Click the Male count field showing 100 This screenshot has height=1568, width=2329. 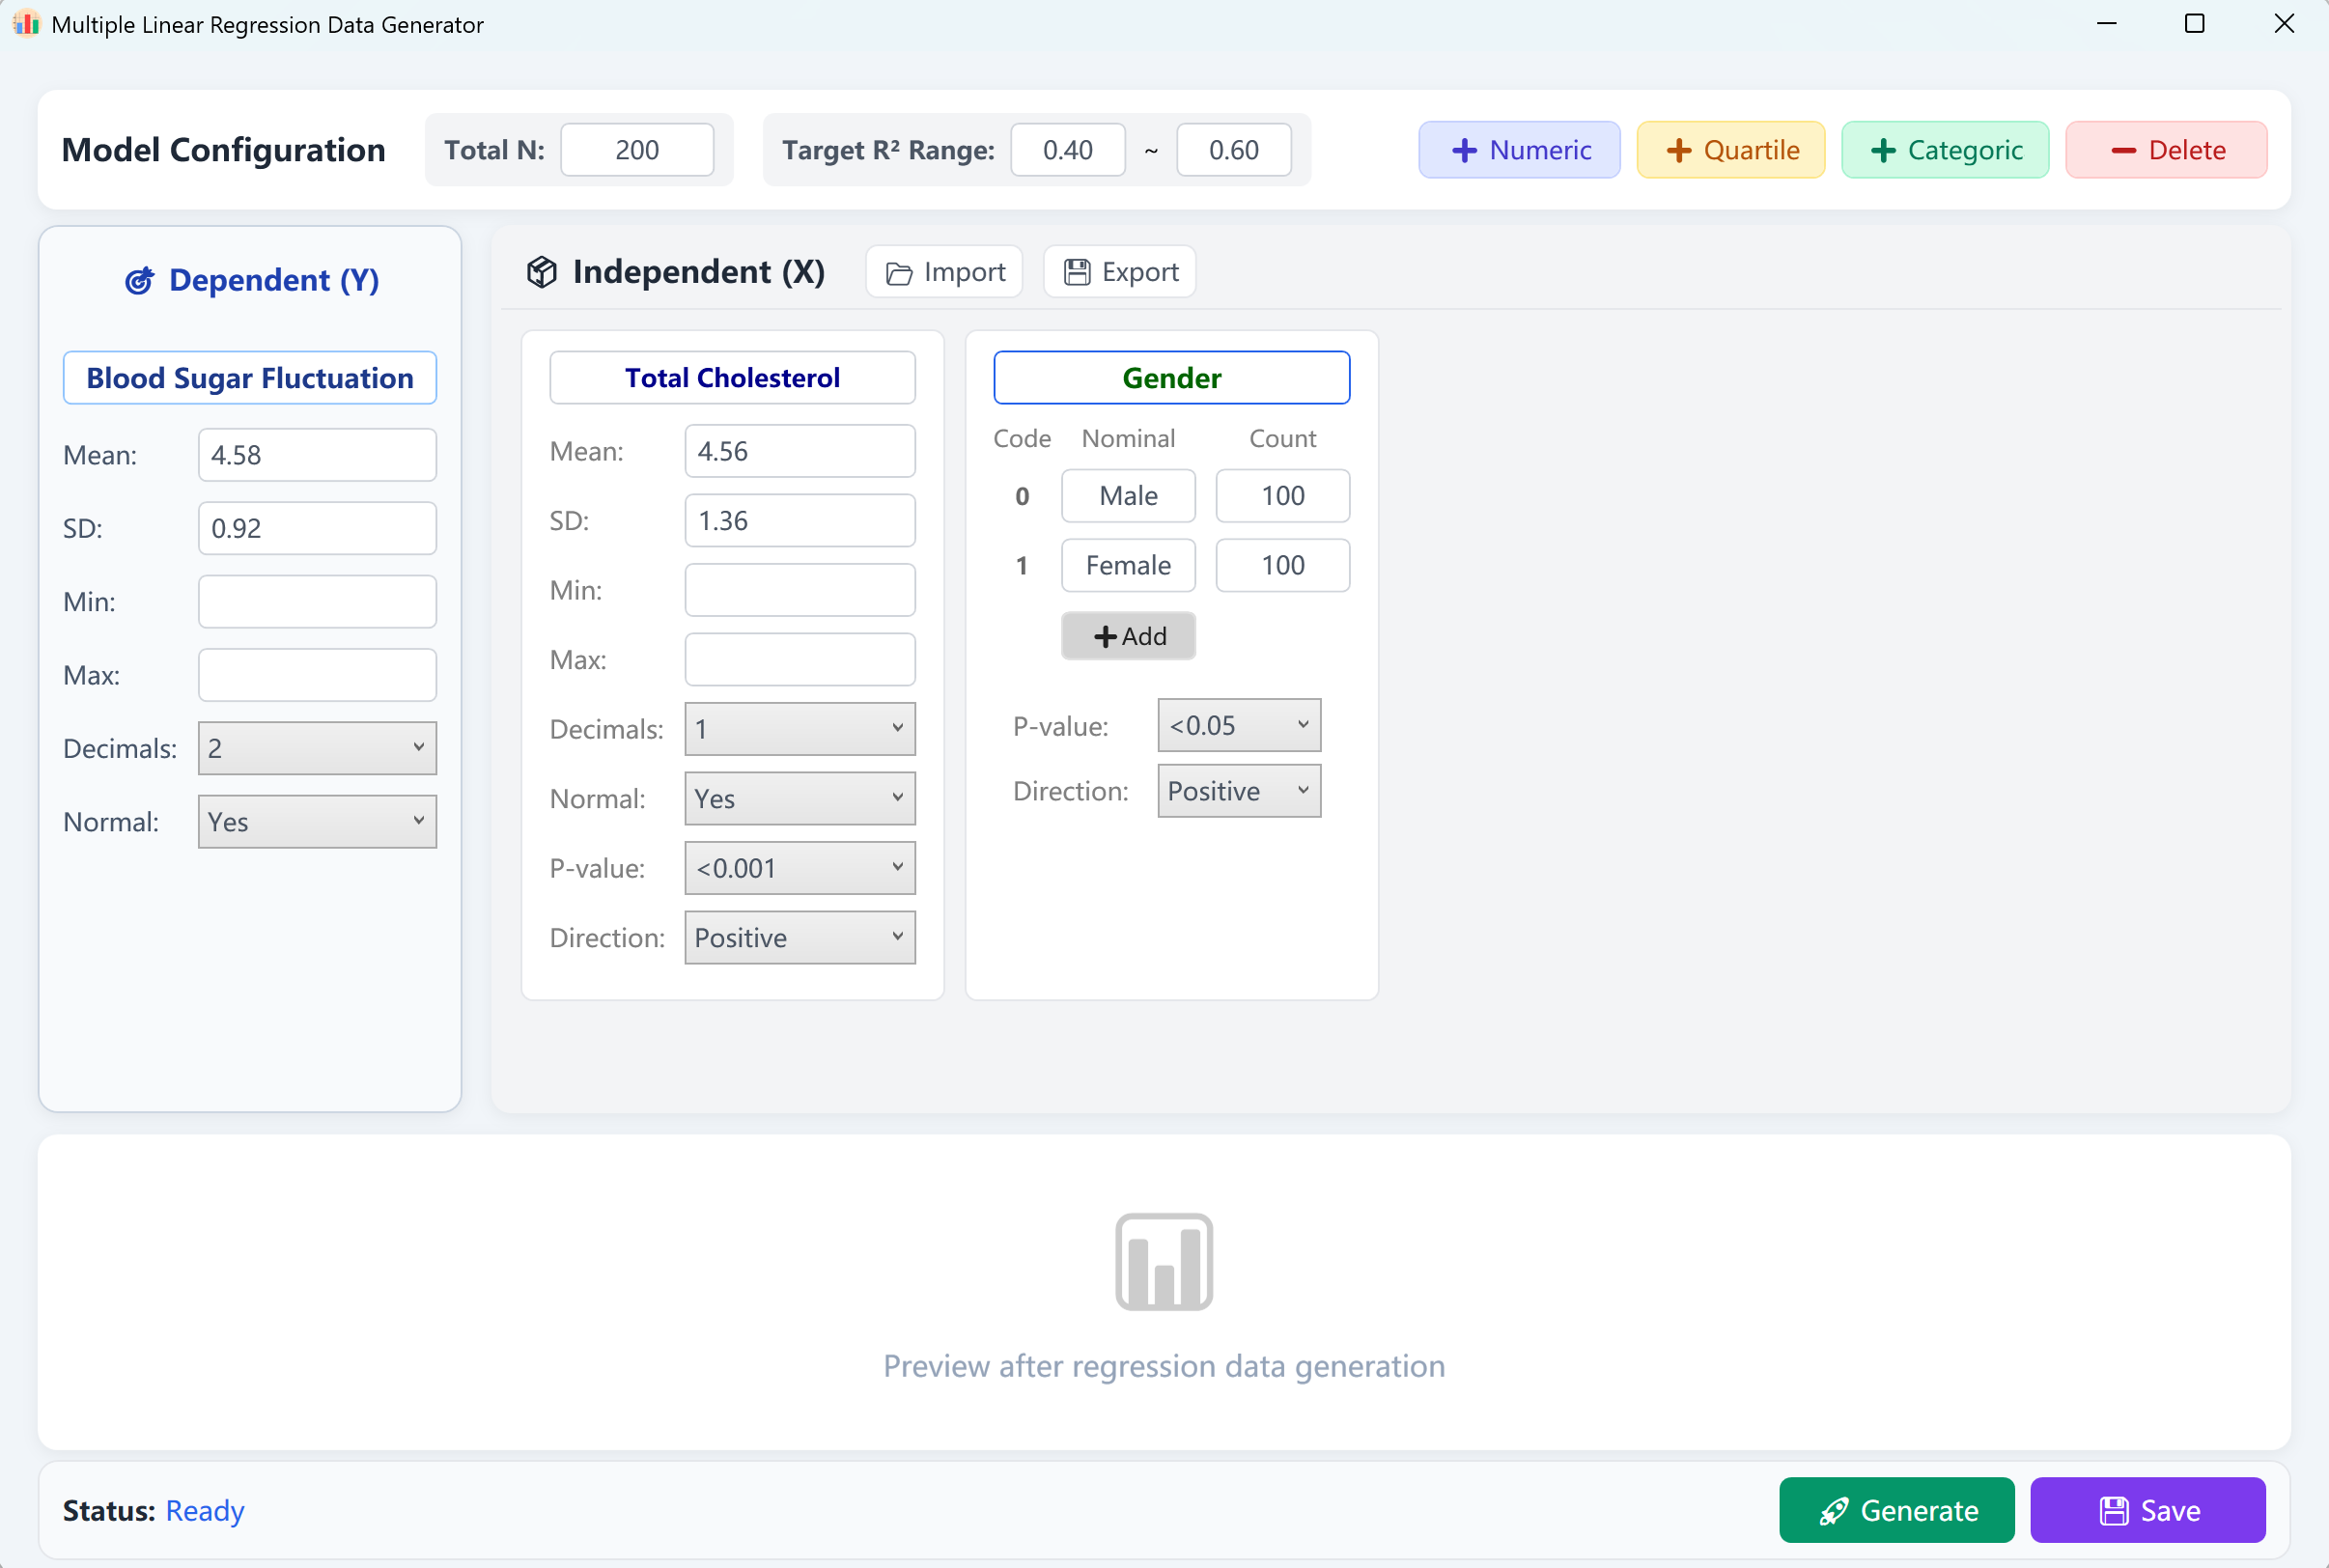pos(1282,496)
